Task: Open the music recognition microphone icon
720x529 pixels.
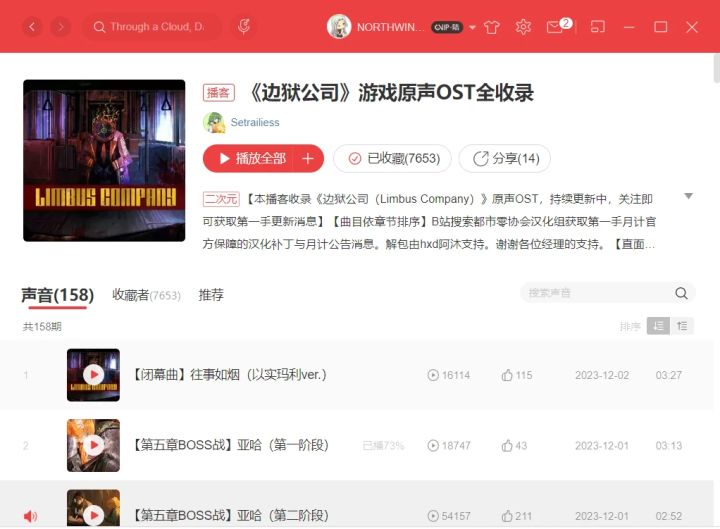Action: [244, 27]
